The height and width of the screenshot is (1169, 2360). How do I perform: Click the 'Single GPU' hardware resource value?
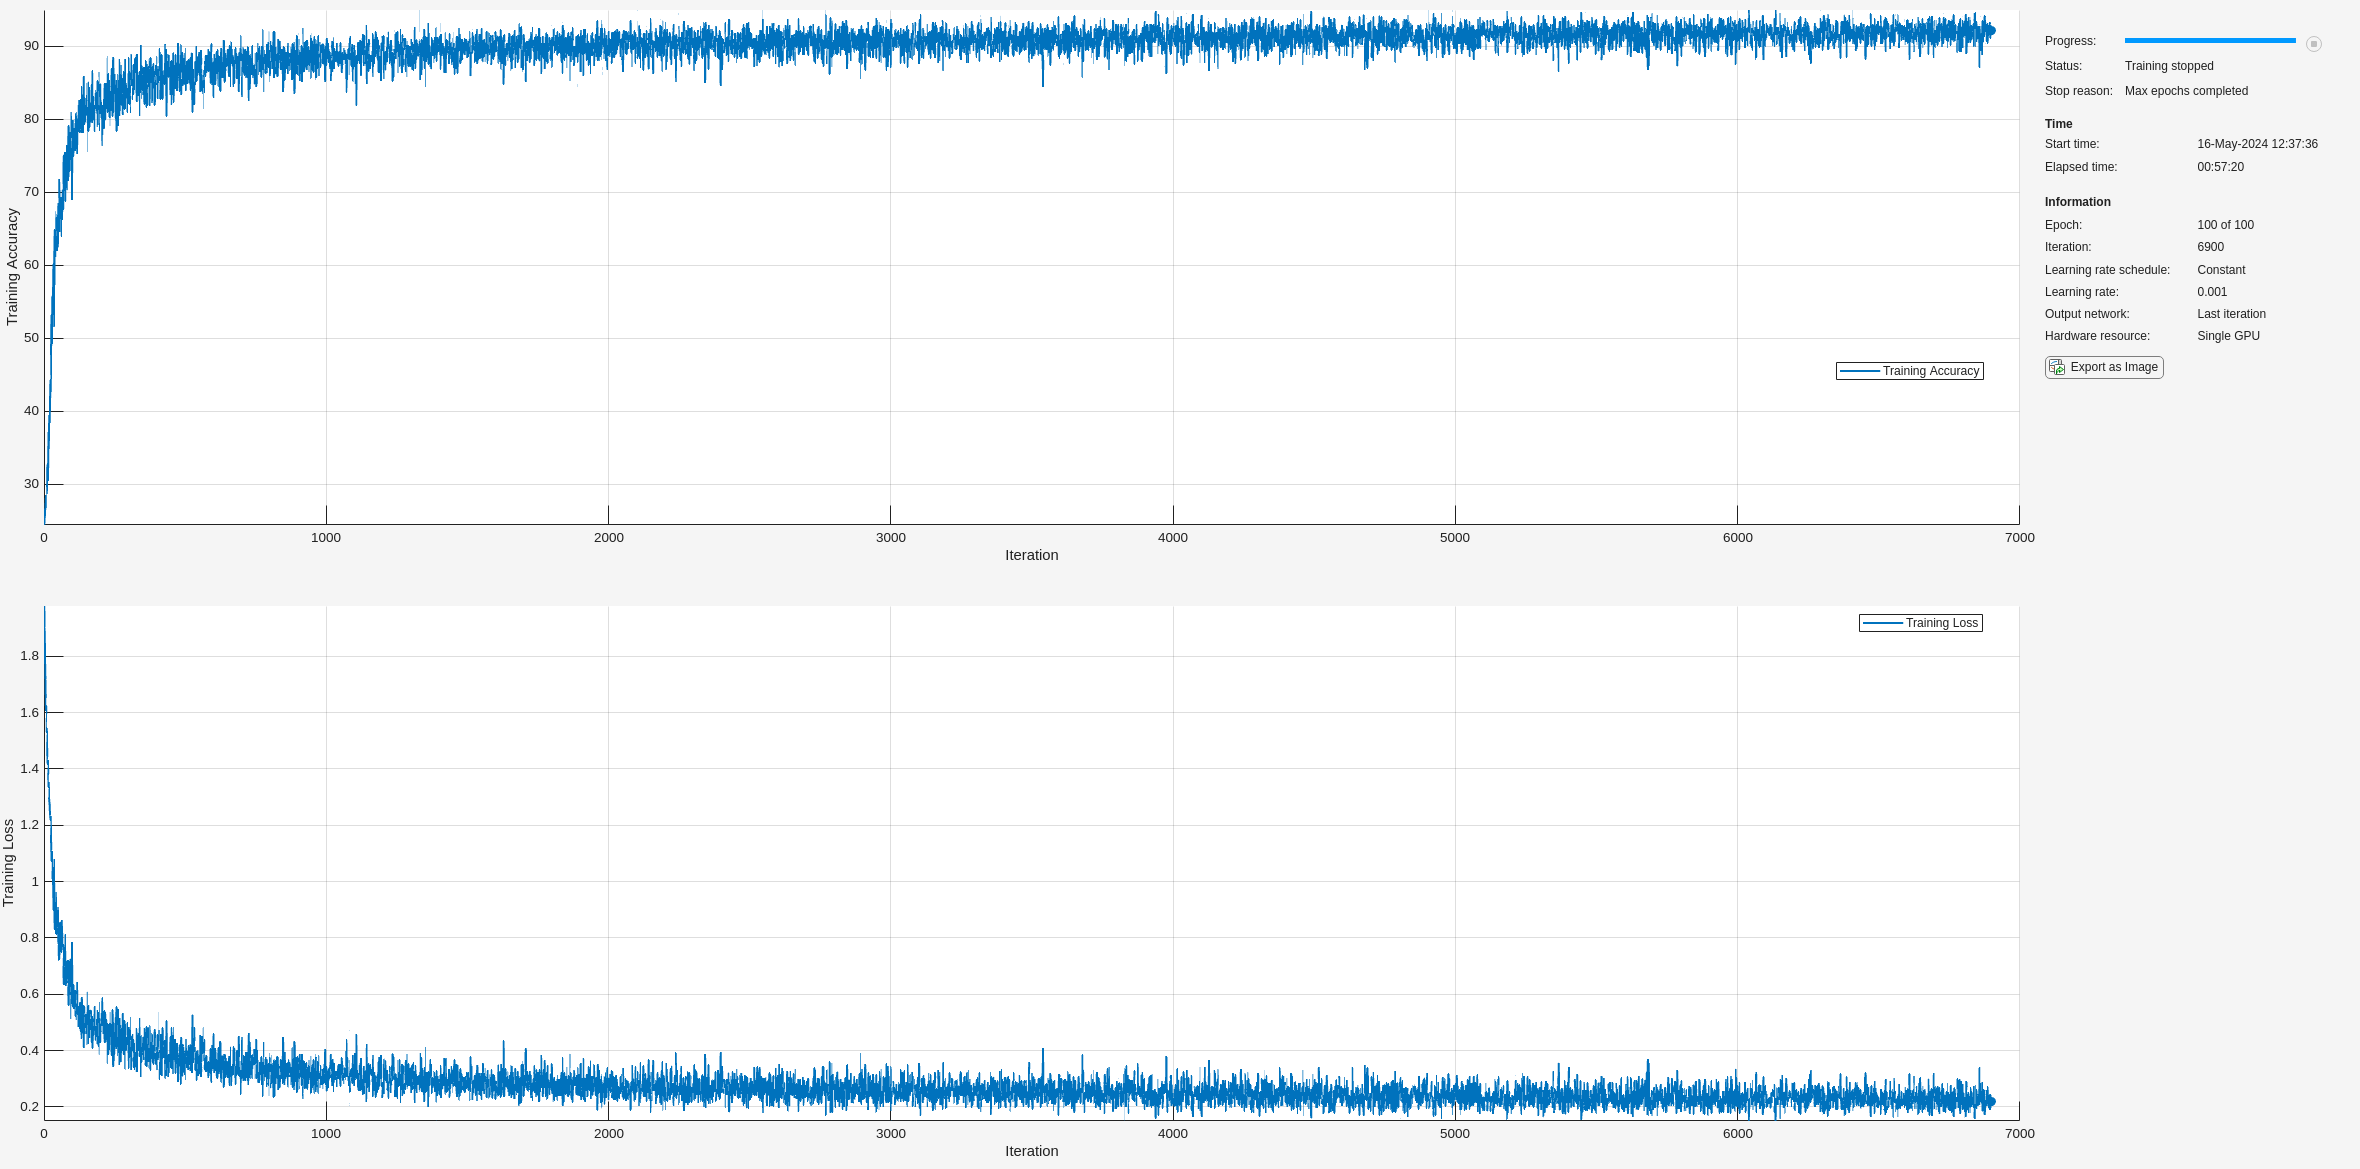click(x=2228, y=336)
